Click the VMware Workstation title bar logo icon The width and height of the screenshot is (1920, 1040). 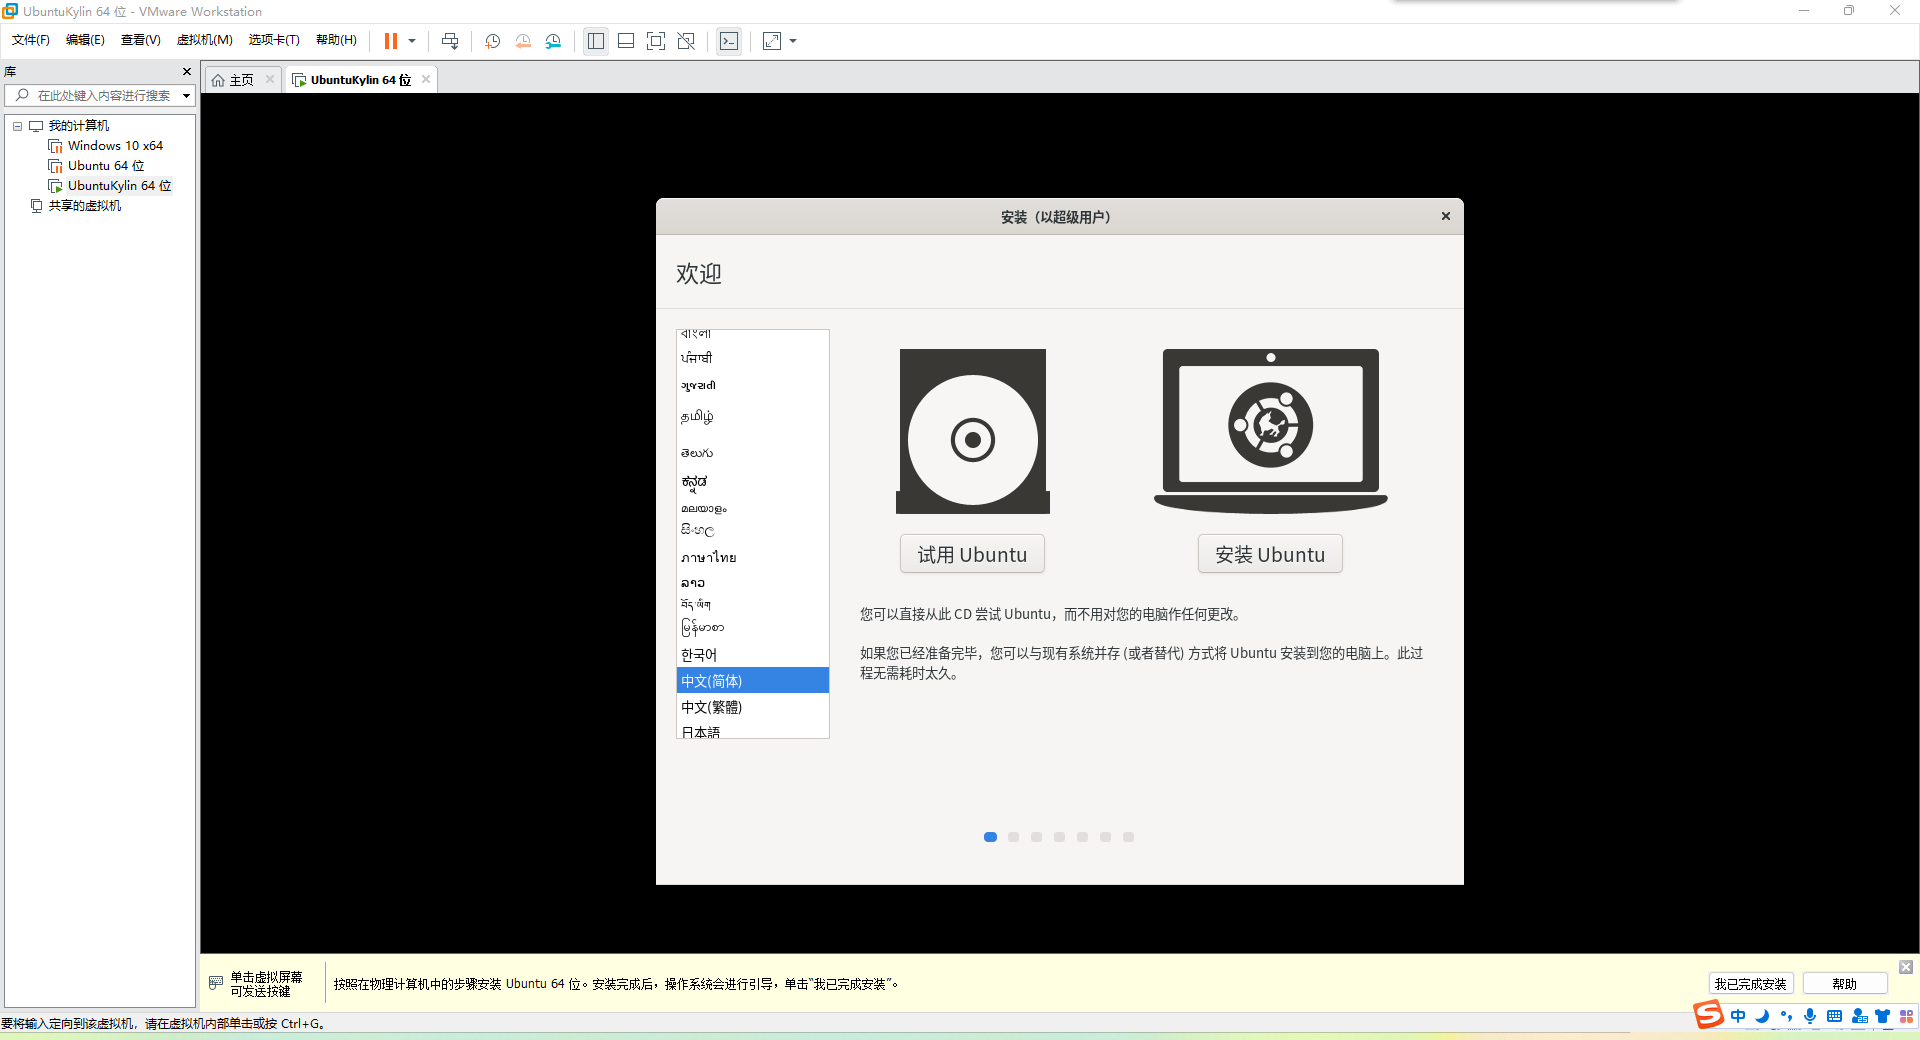[10, 11]
